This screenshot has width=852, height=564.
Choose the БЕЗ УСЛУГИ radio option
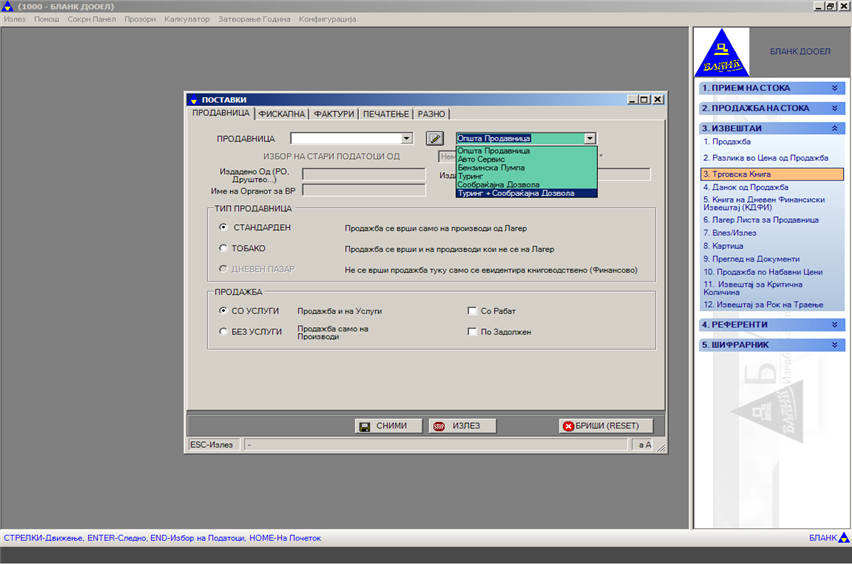223,331
